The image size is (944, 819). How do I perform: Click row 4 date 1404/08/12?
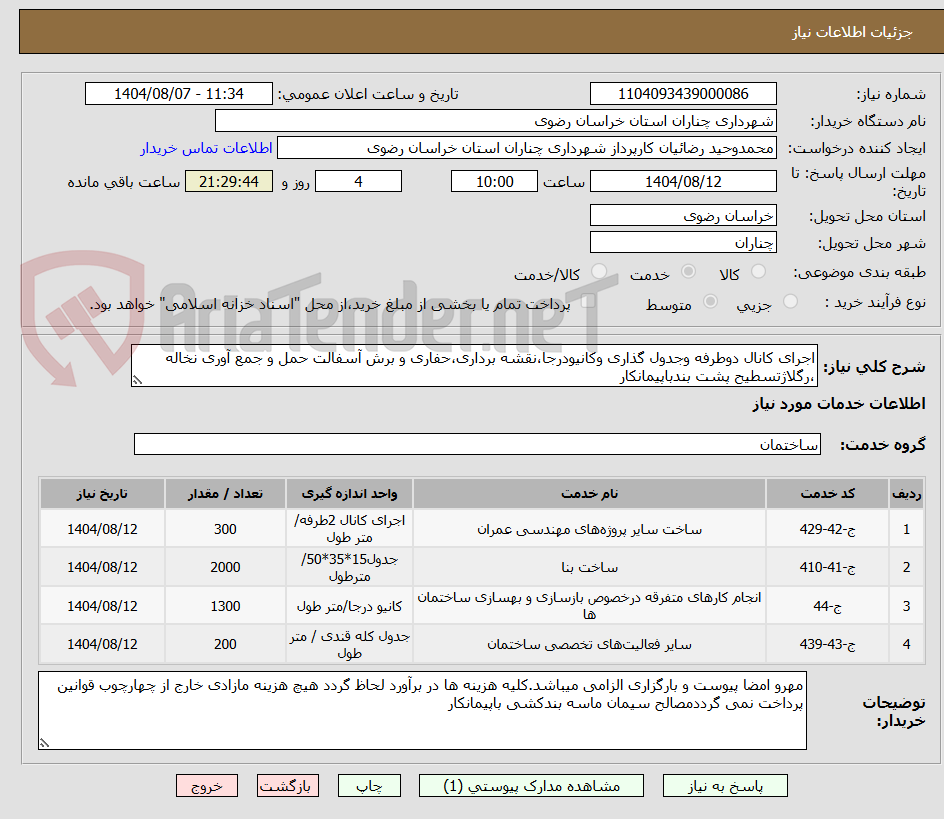click(102, 644)
